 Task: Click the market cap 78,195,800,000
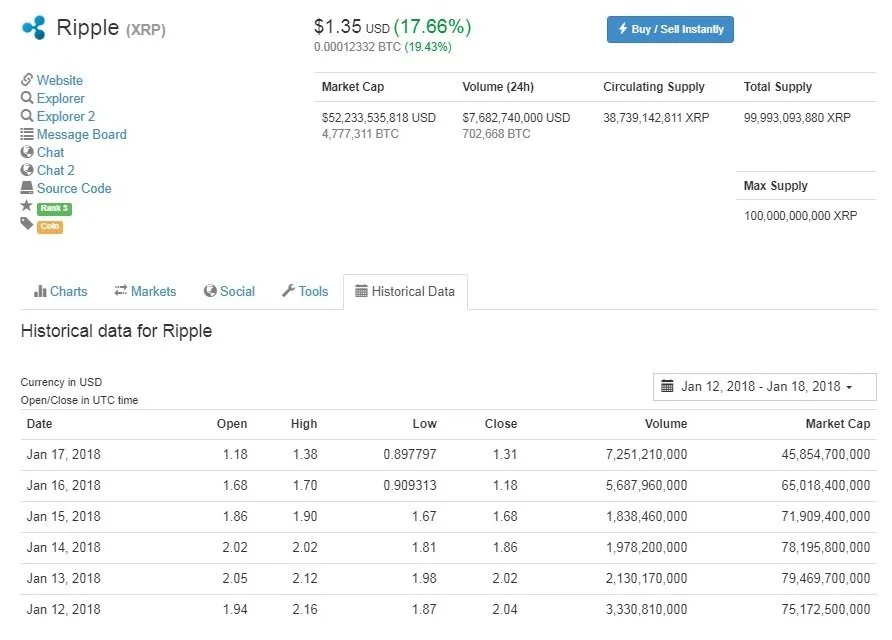pyautogui.click(x=825, y=547)
